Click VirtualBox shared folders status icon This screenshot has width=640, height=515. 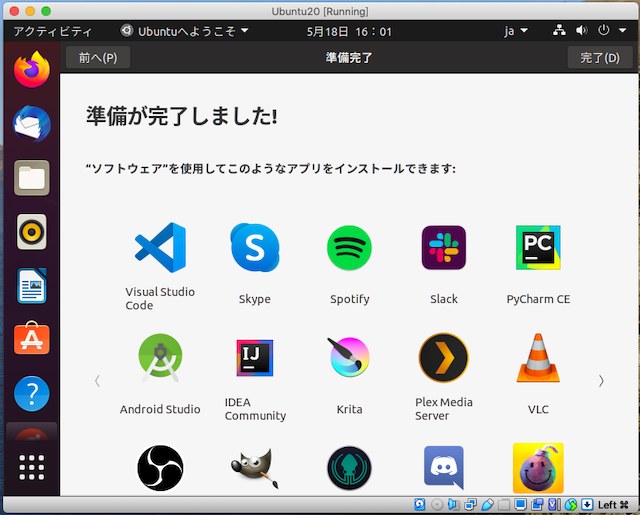pyautogui.click(x=504, y=505)
